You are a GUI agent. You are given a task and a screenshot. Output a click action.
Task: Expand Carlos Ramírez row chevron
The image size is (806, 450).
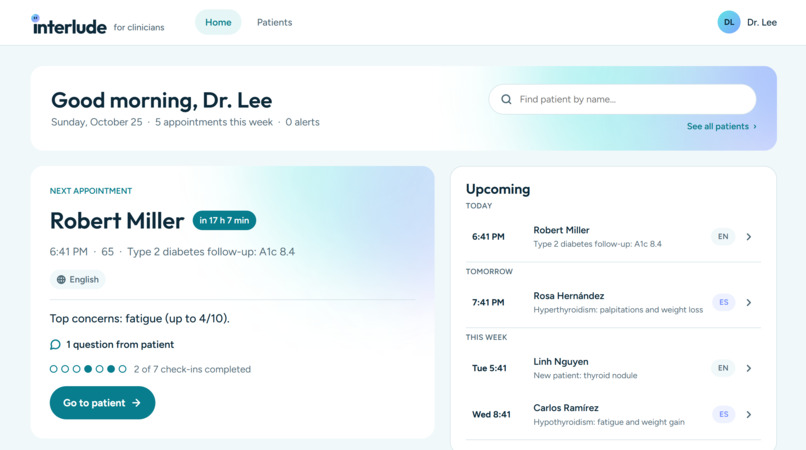749,415
